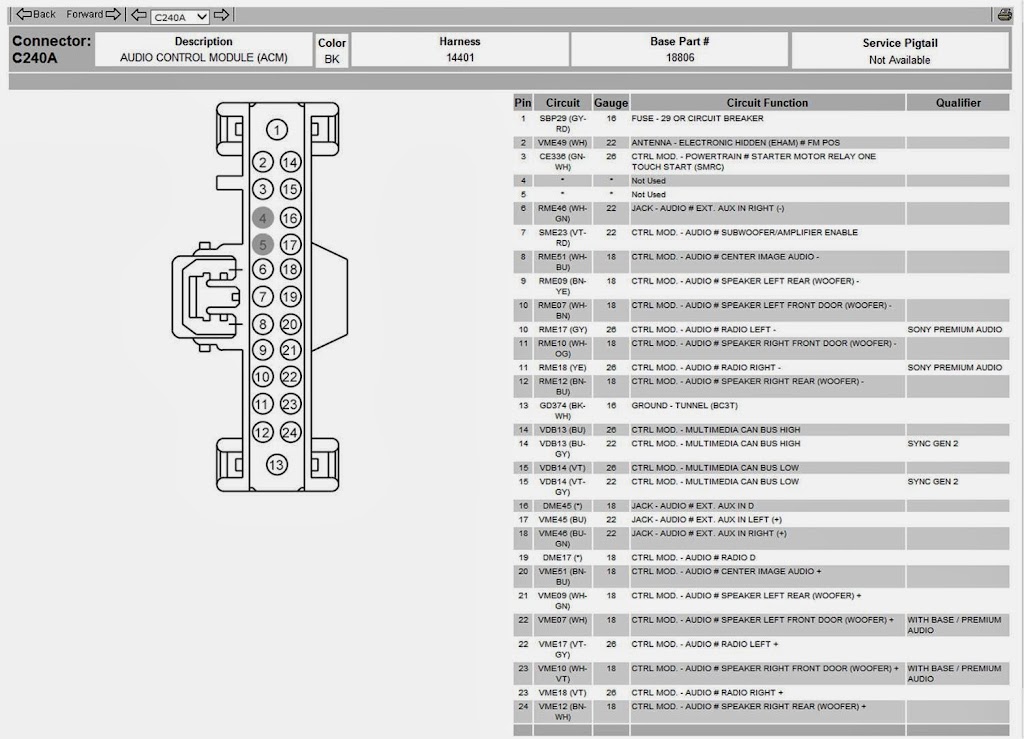Click 'SPEAKER RIGHT REAR (WOOFER) +' function
The image size is (1024, 739).
click(x=748, y=706)
